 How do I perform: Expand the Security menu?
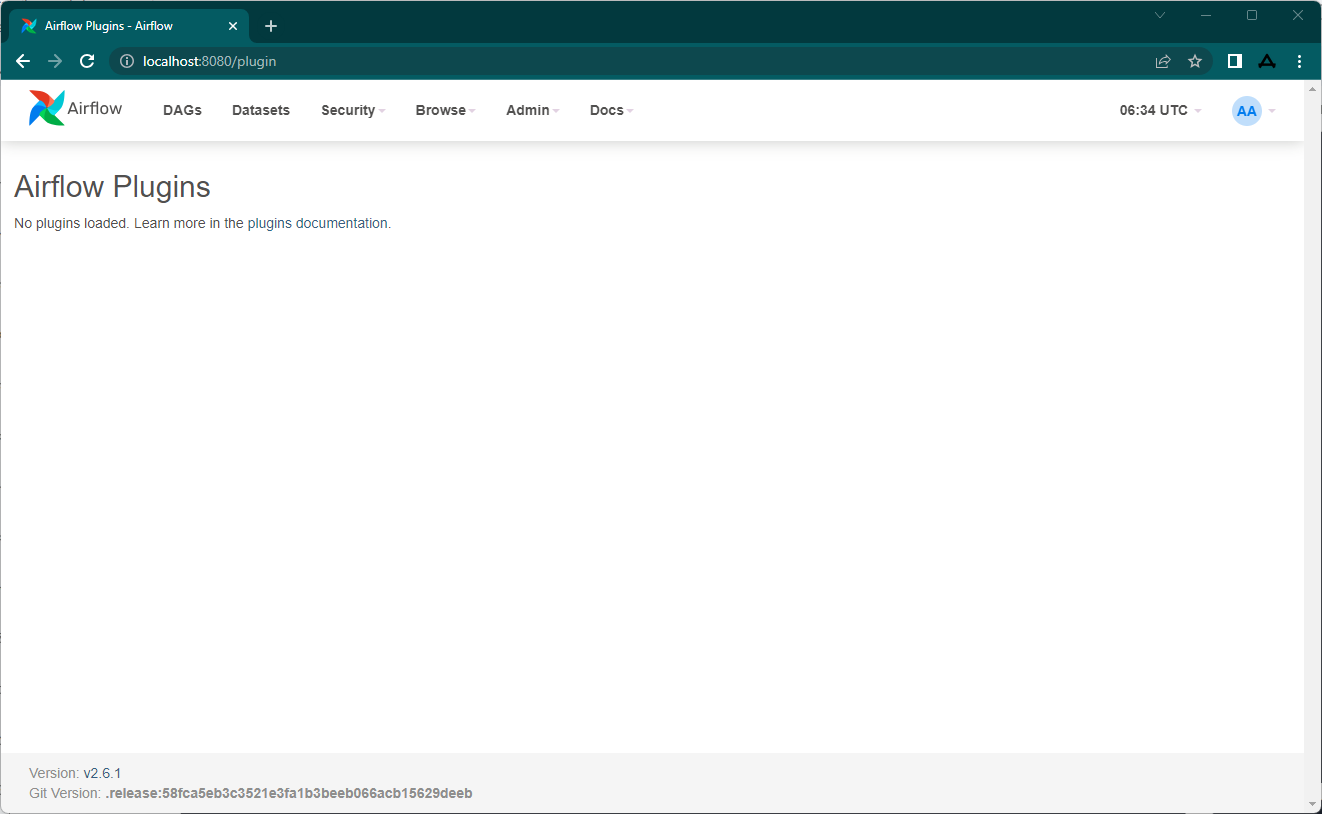[353, 110]
